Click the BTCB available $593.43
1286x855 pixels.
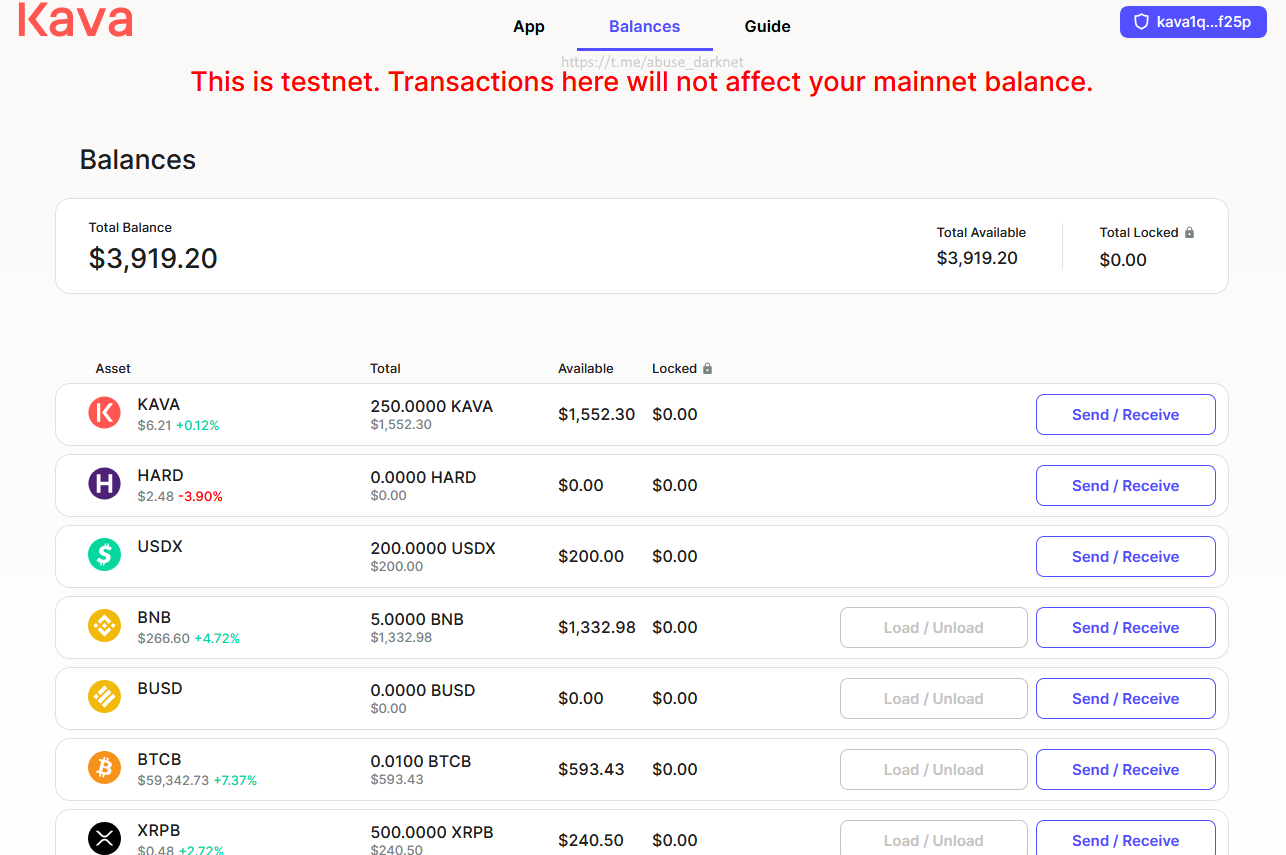(x=591, y=770)
